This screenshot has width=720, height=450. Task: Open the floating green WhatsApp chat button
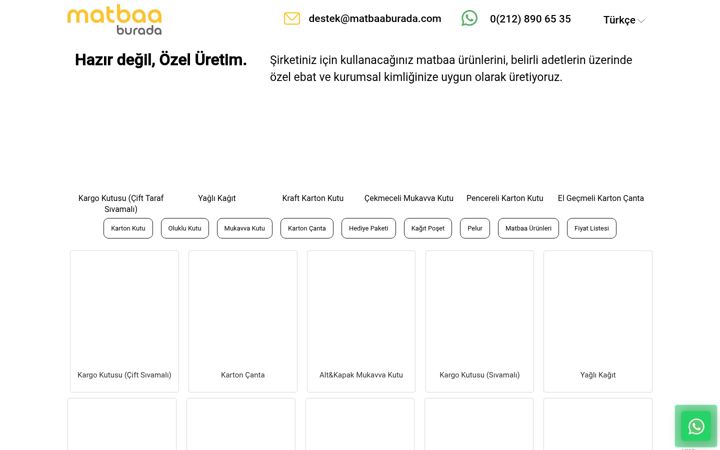(696, 426)
